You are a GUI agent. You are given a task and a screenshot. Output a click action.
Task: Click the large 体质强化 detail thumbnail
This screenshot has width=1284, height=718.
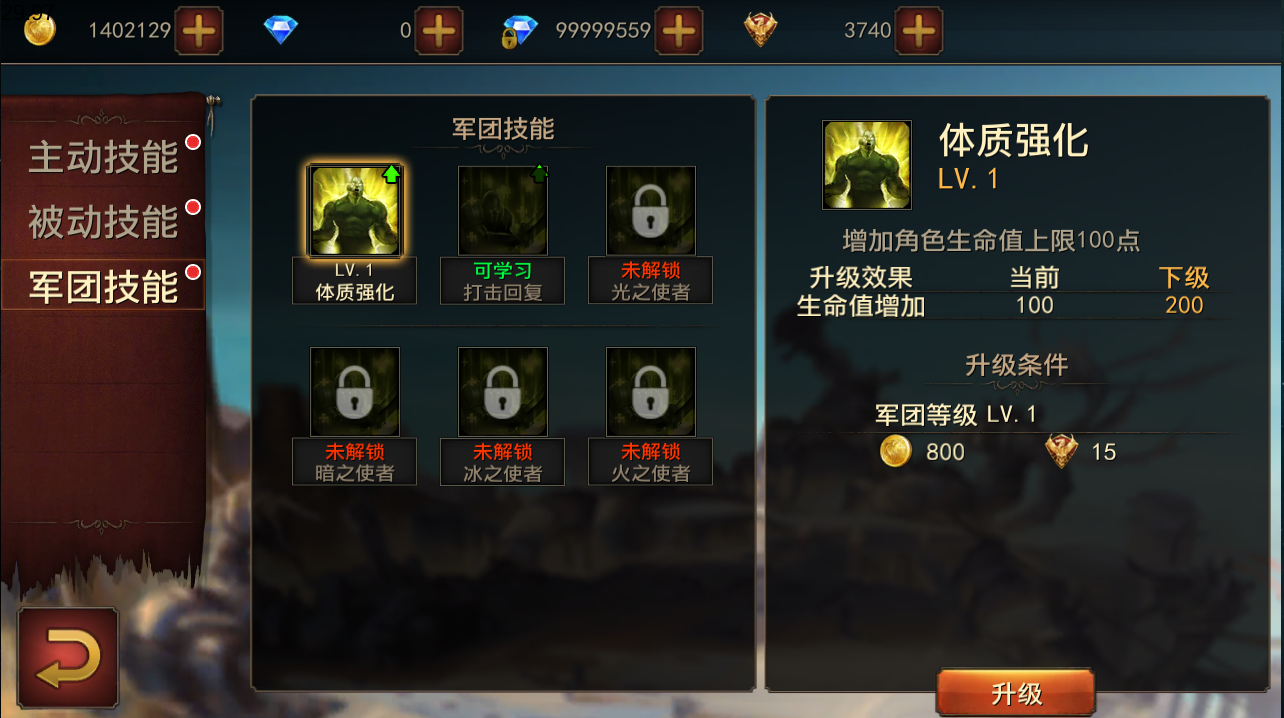click(866, 165)
